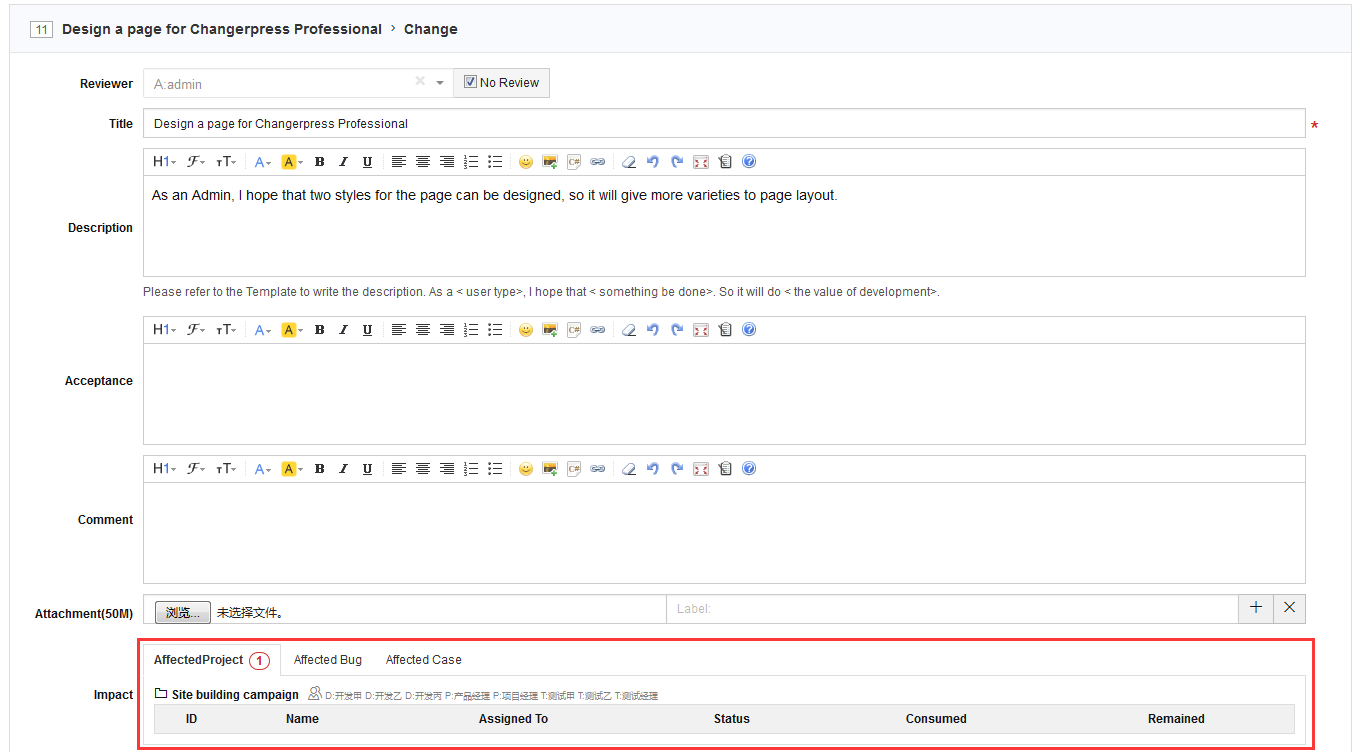Open yellow highlight color picker in Description toolbar
This screenshot has height=752, width=1363.
(x=291, y=162)
